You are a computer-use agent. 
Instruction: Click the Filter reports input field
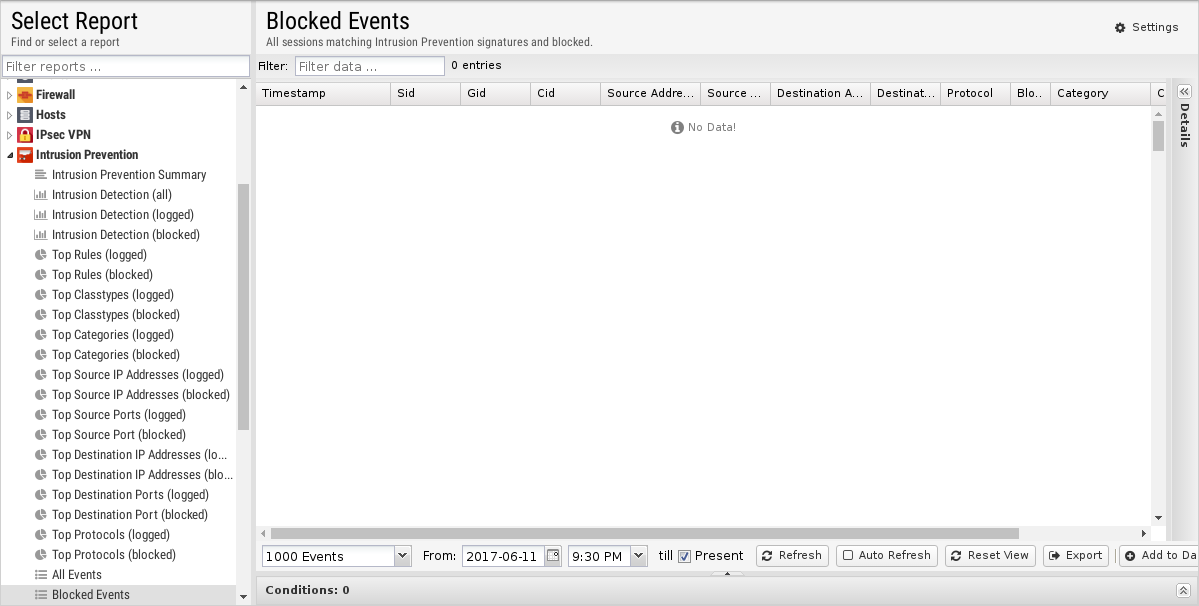coord(126,67)
